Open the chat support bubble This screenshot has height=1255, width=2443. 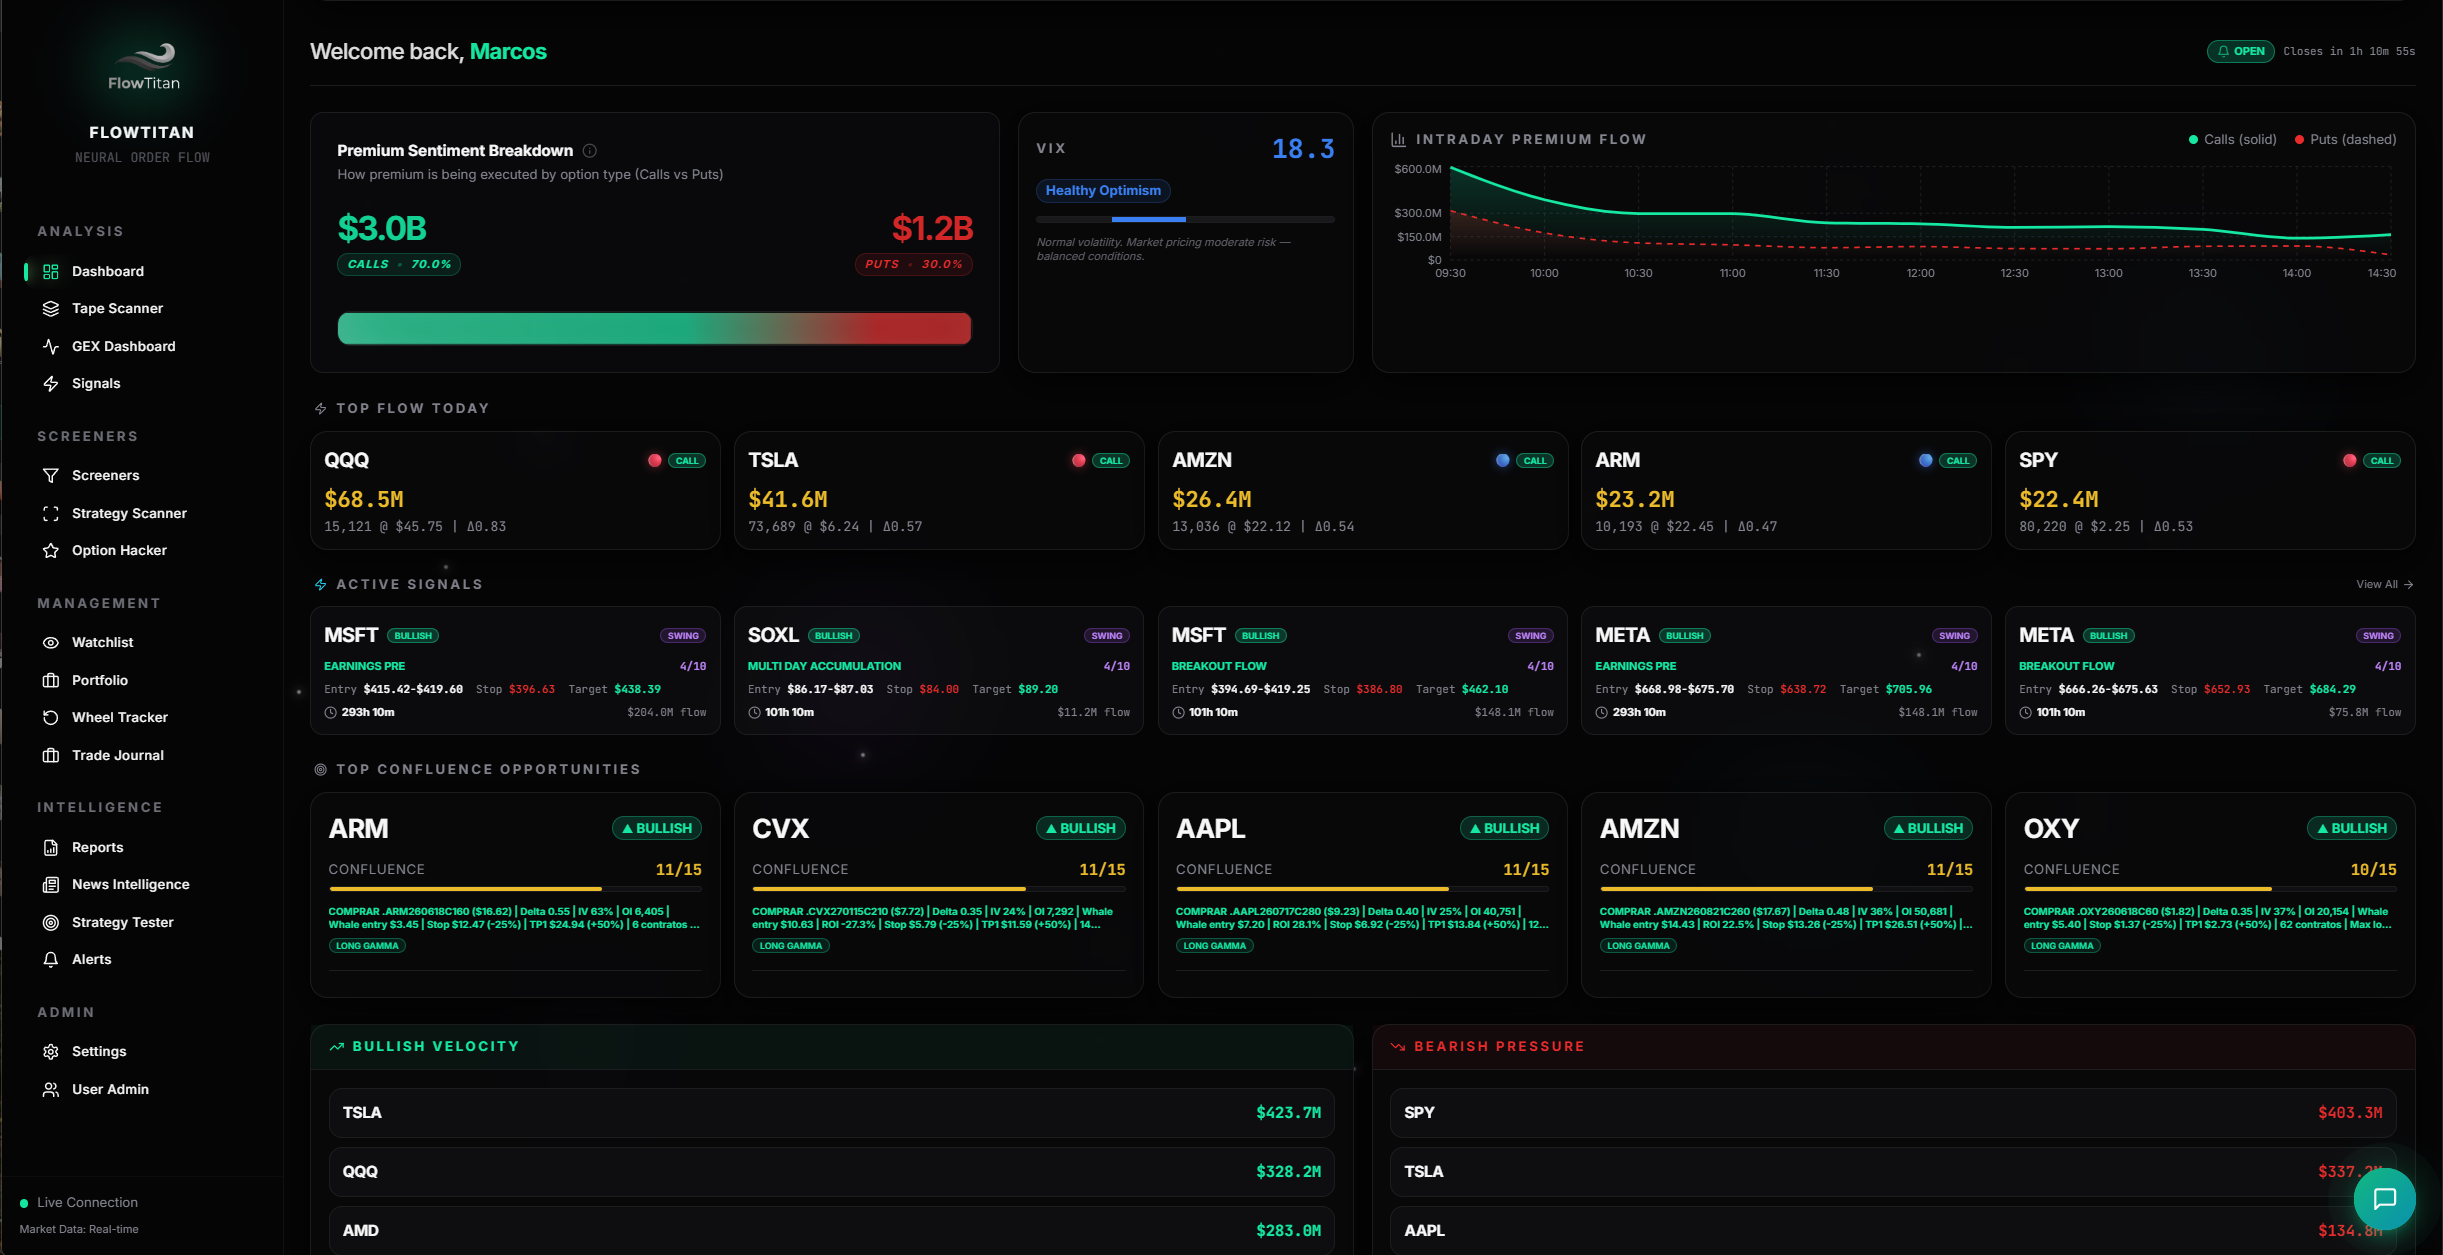[x=2384, y=1198]
